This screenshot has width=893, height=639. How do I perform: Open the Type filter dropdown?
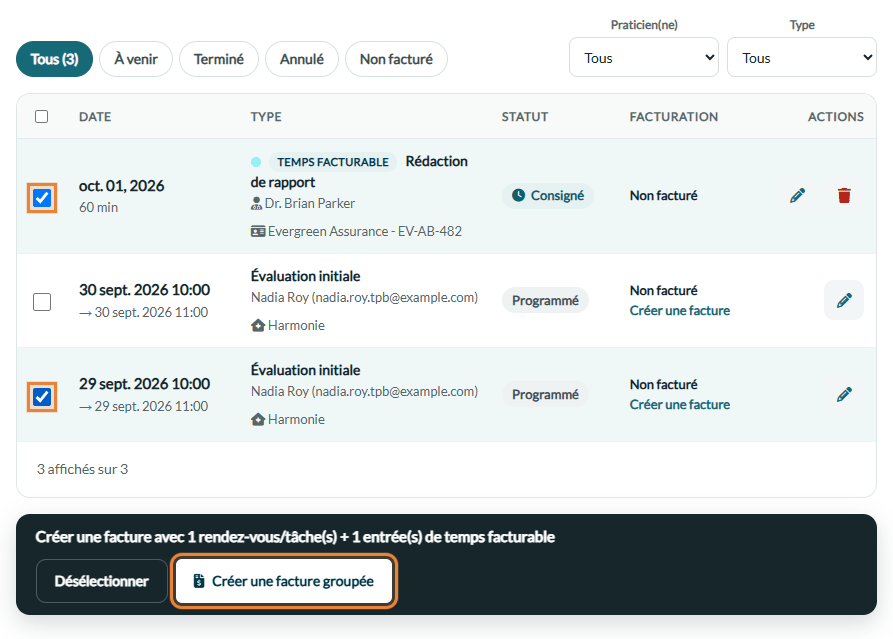(x=801, y=58)
